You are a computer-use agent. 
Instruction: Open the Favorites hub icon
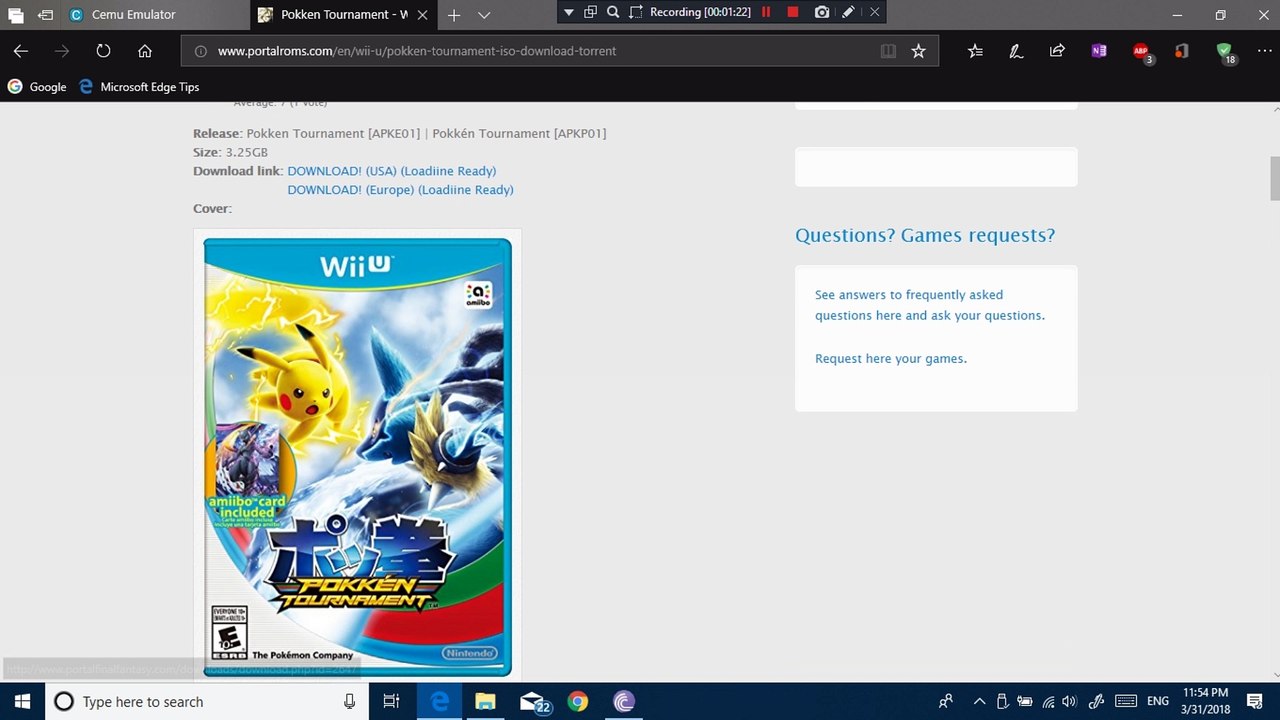(x=975, y=51)
